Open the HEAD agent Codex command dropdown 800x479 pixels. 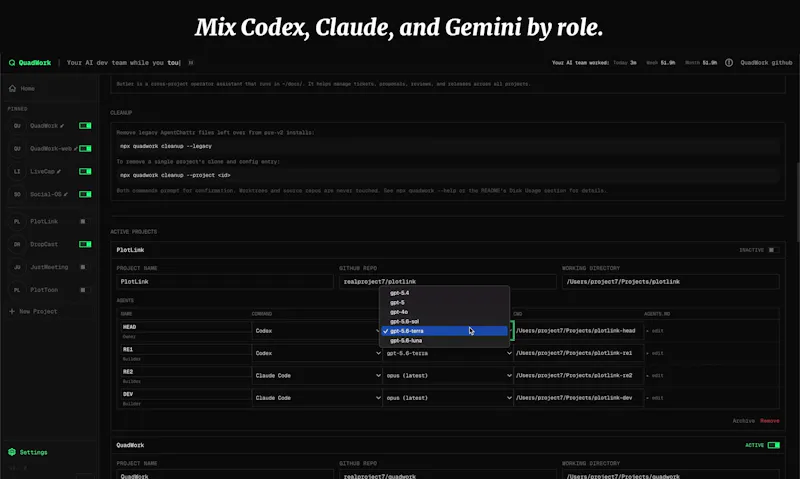[317, 331]
